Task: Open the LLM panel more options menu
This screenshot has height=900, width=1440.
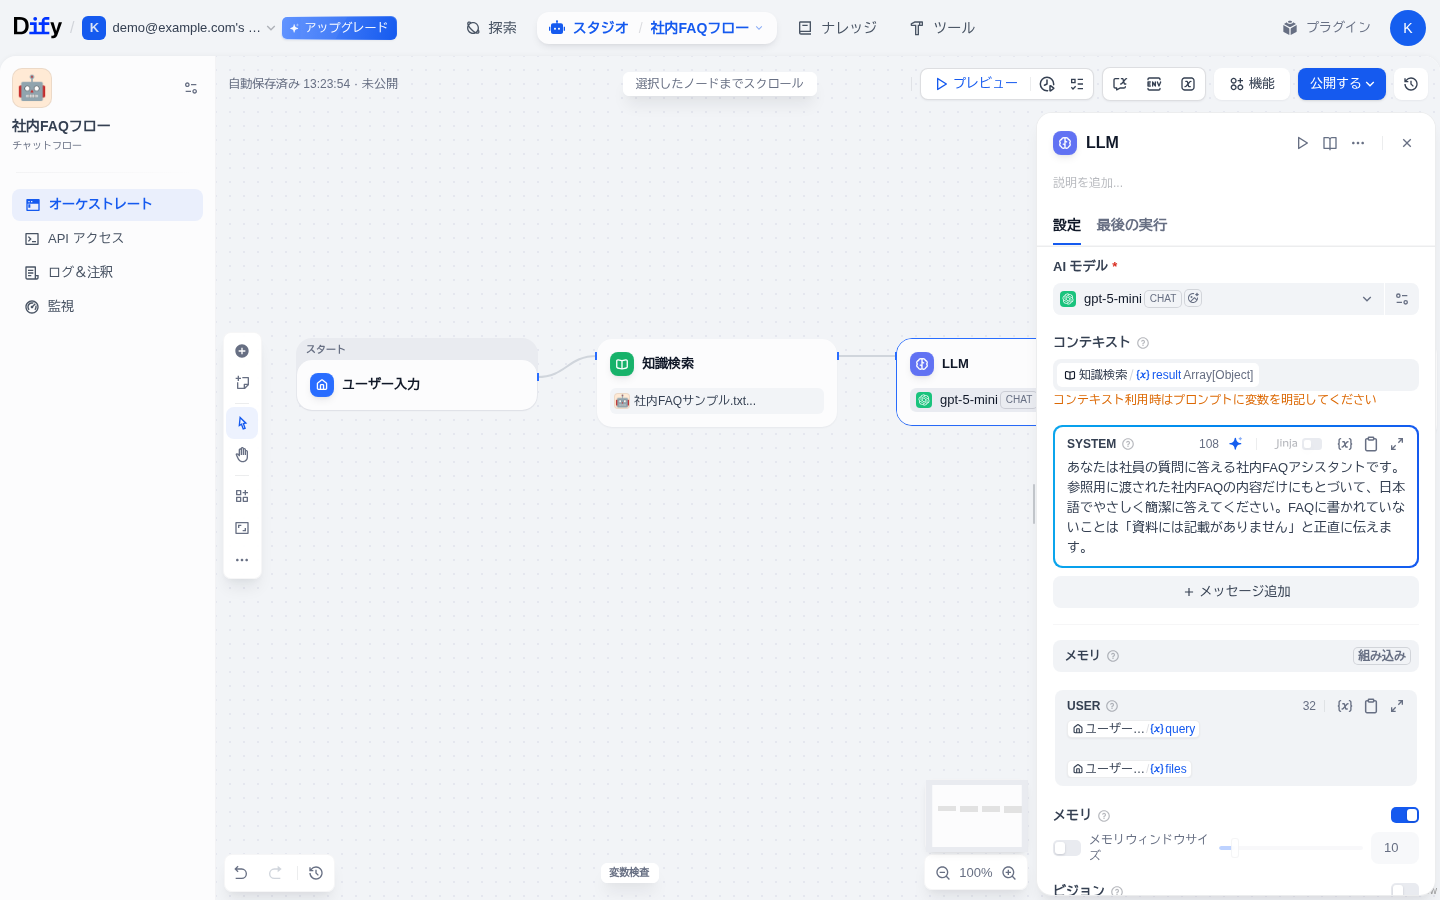Action: pyautogui.click(x=1358, y=143)
